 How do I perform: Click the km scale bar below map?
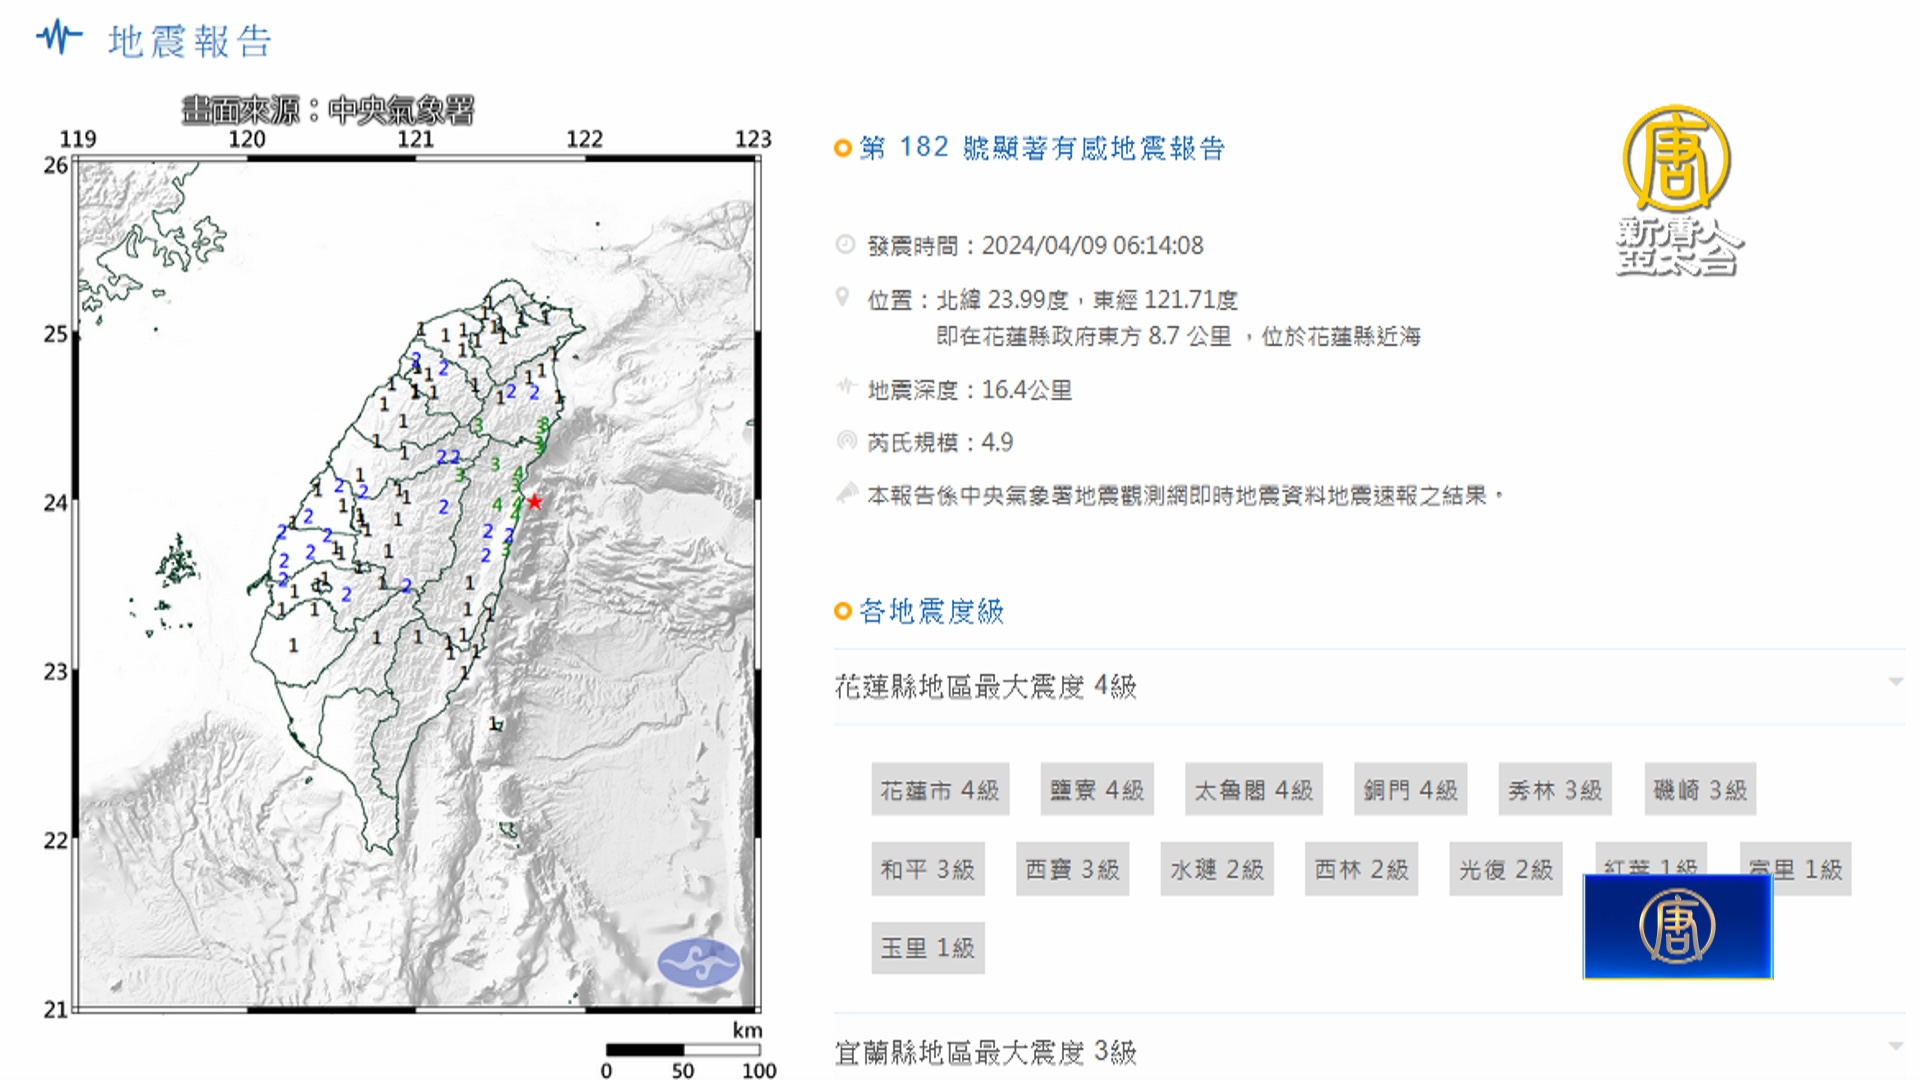point(683,1049)
